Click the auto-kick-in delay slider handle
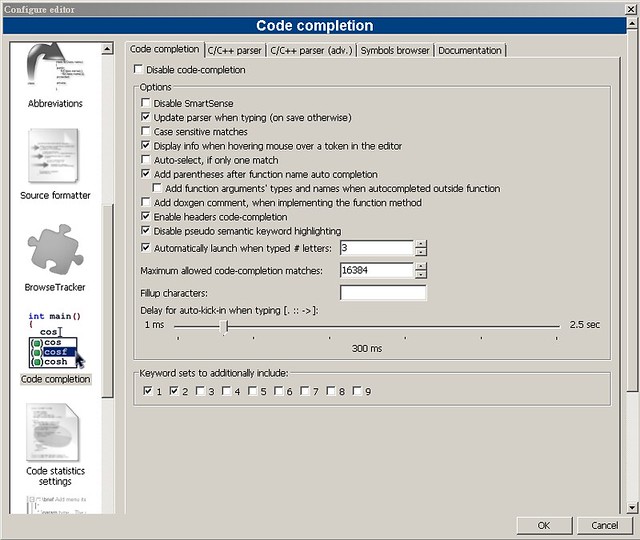Image resolution: width=640 pixels, height=540 pixels. click(224, 327)
